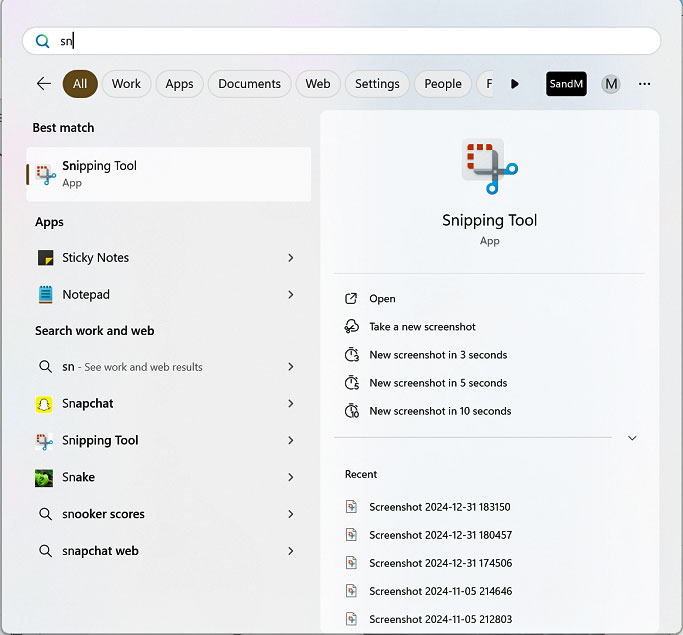Expand Snipping Tool result chevron
The width and height of the screenshot is (683, 635).
(291, 441)
